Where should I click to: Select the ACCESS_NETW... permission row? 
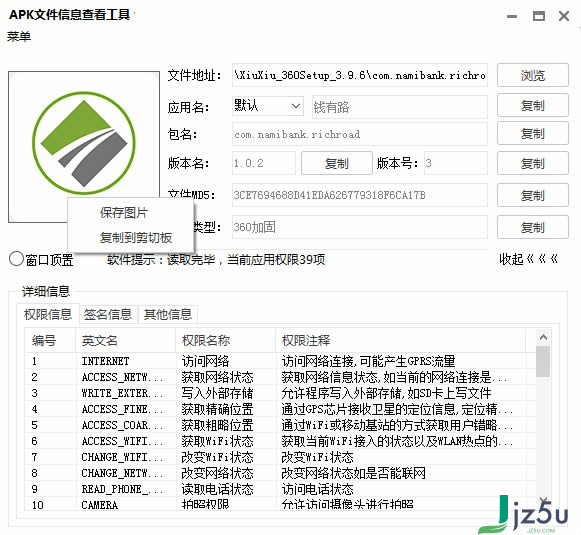coord(280,377)
